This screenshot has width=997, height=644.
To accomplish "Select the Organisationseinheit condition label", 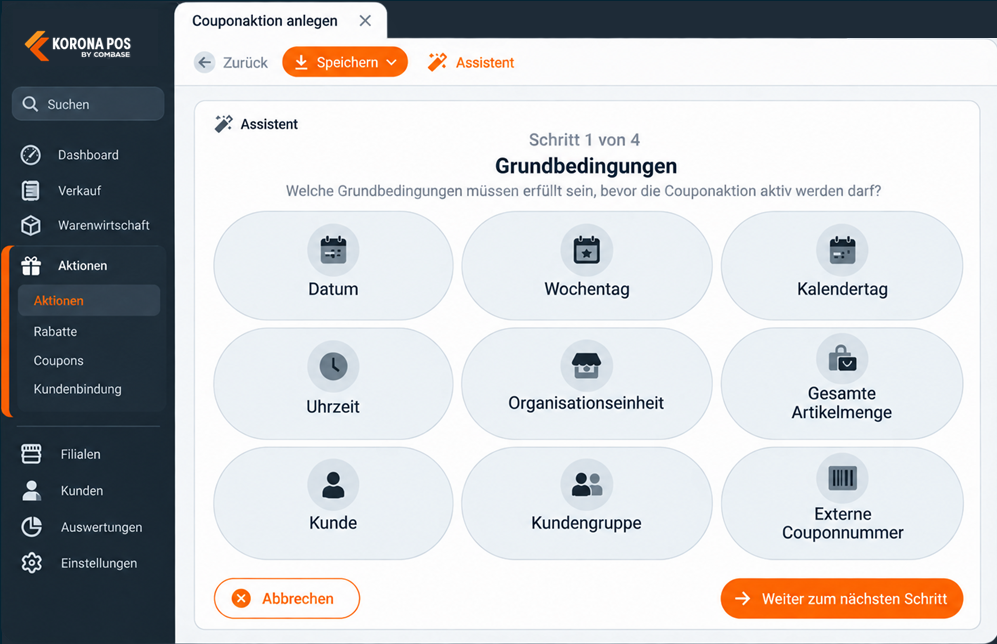I will point(586,403).
